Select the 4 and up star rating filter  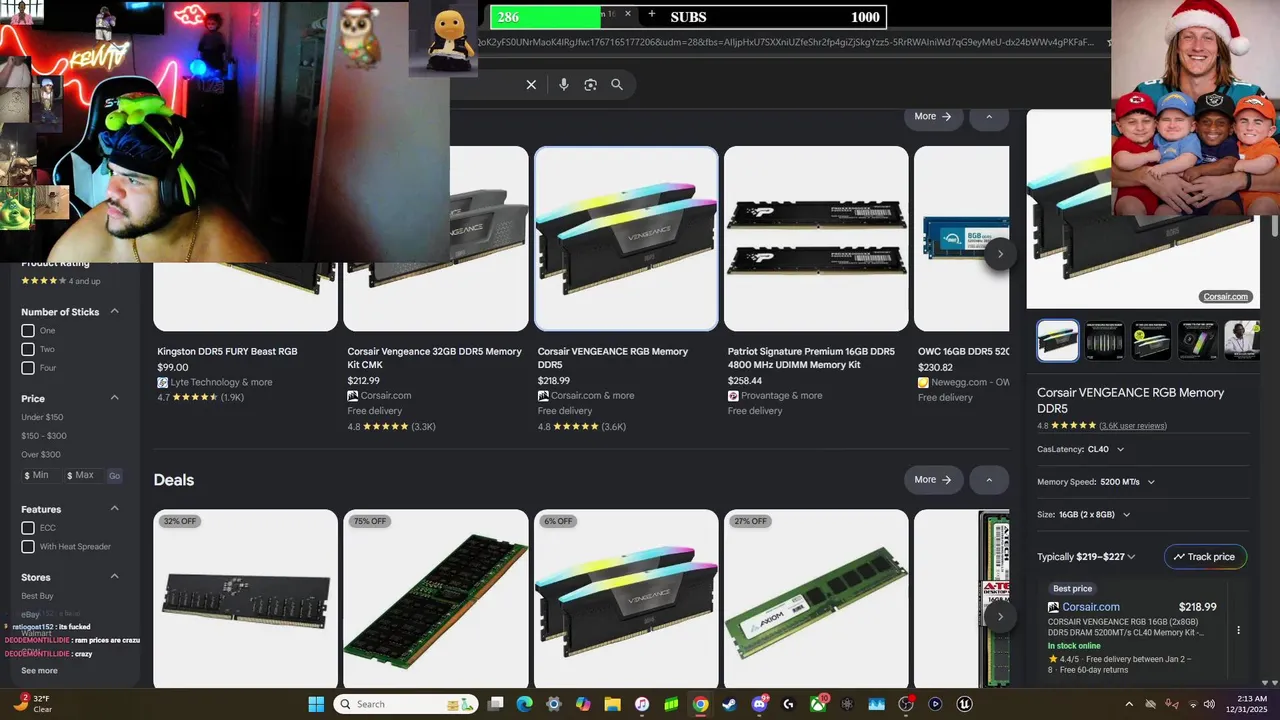pyautogui.click(x=61, y=281)
